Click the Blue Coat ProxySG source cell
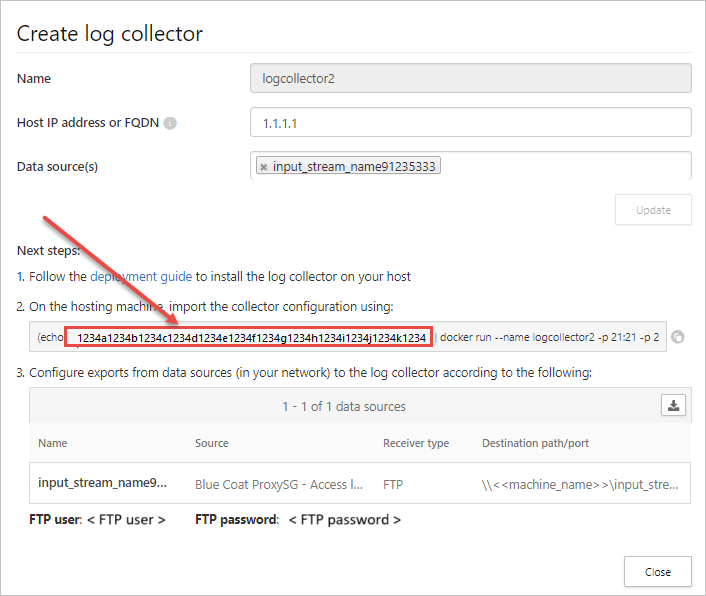Image resolution: width=706 pixels, height=596 pixels. [278, 483]
